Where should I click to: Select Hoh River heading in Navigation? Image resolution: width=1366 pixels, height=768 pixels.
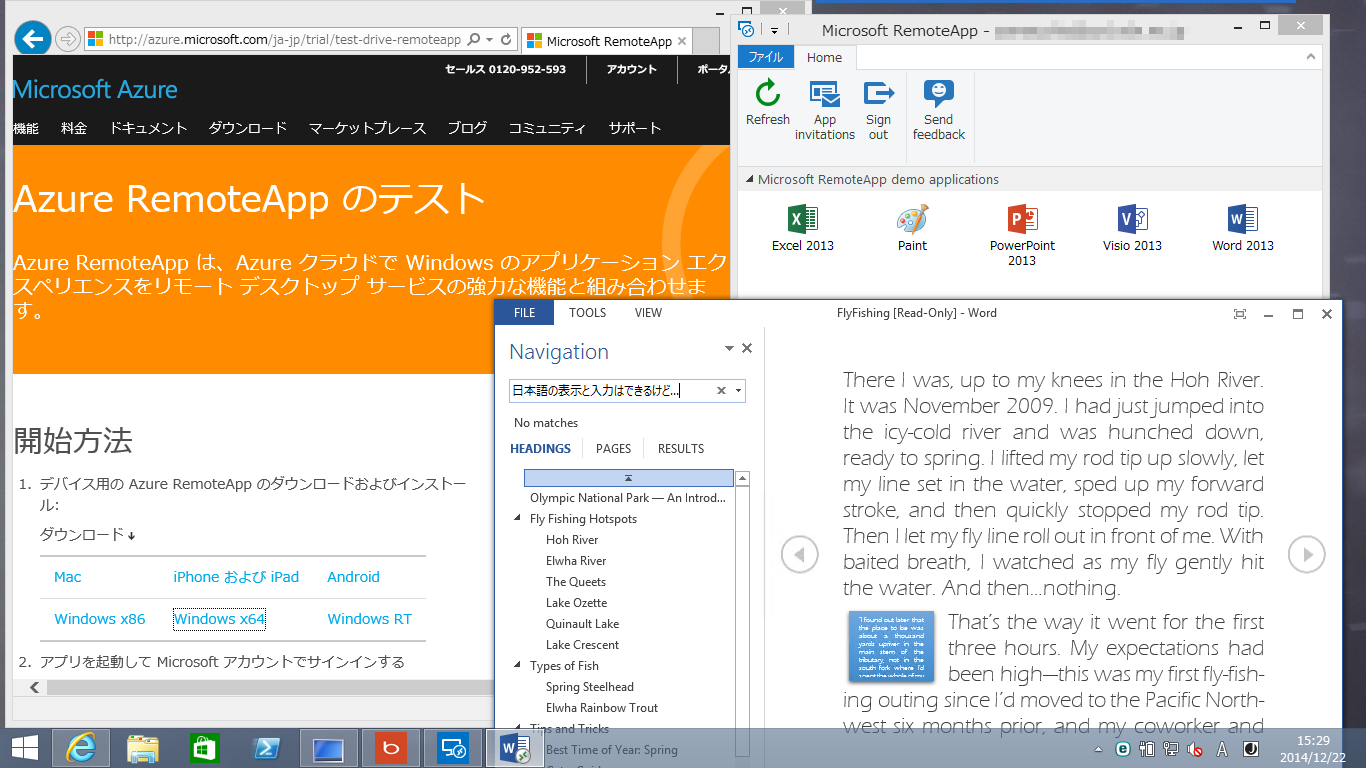tap(572, 540)
